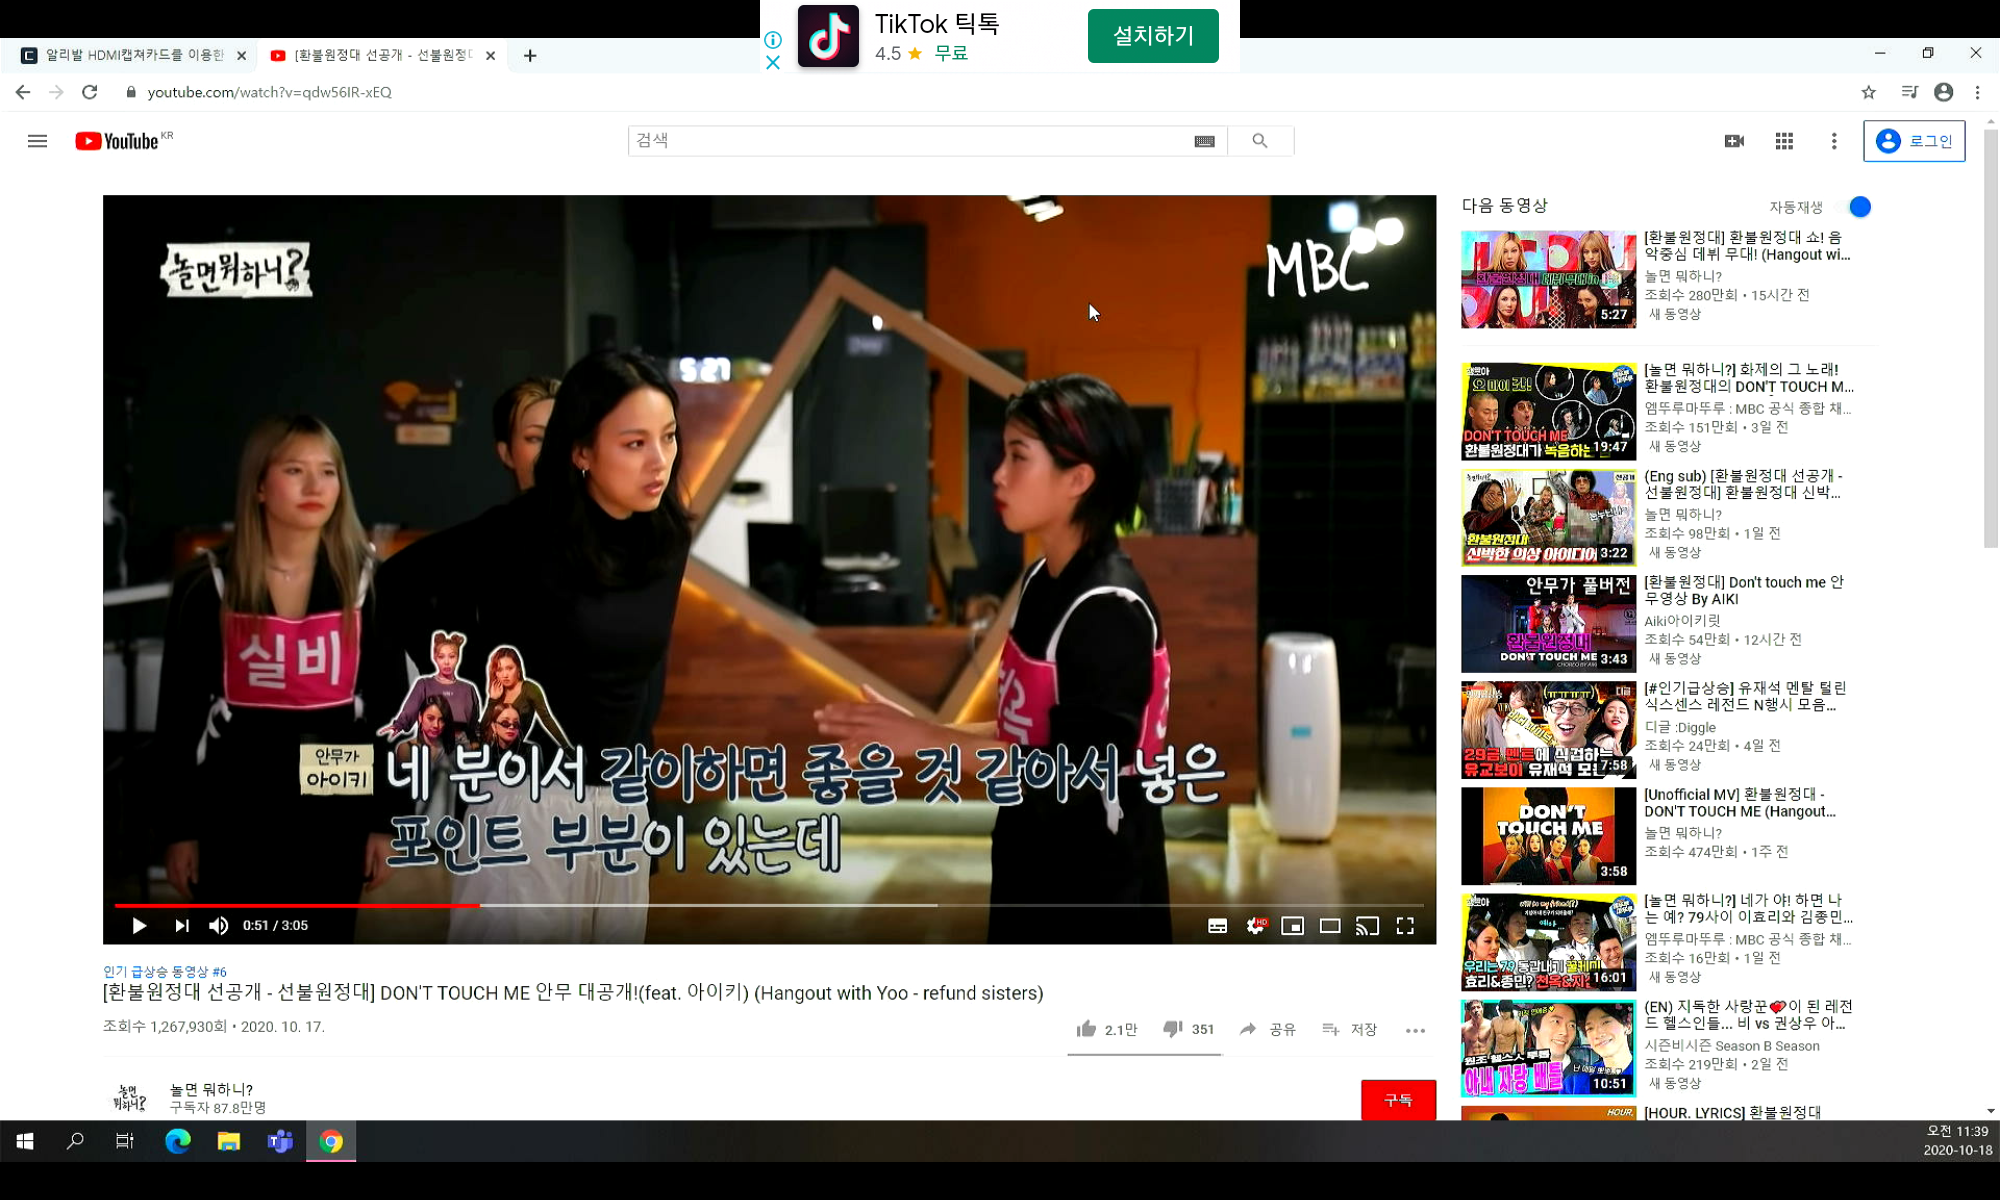Skip to the next video
This screenshot has height=1200, width=2000.
pos(181,926)
